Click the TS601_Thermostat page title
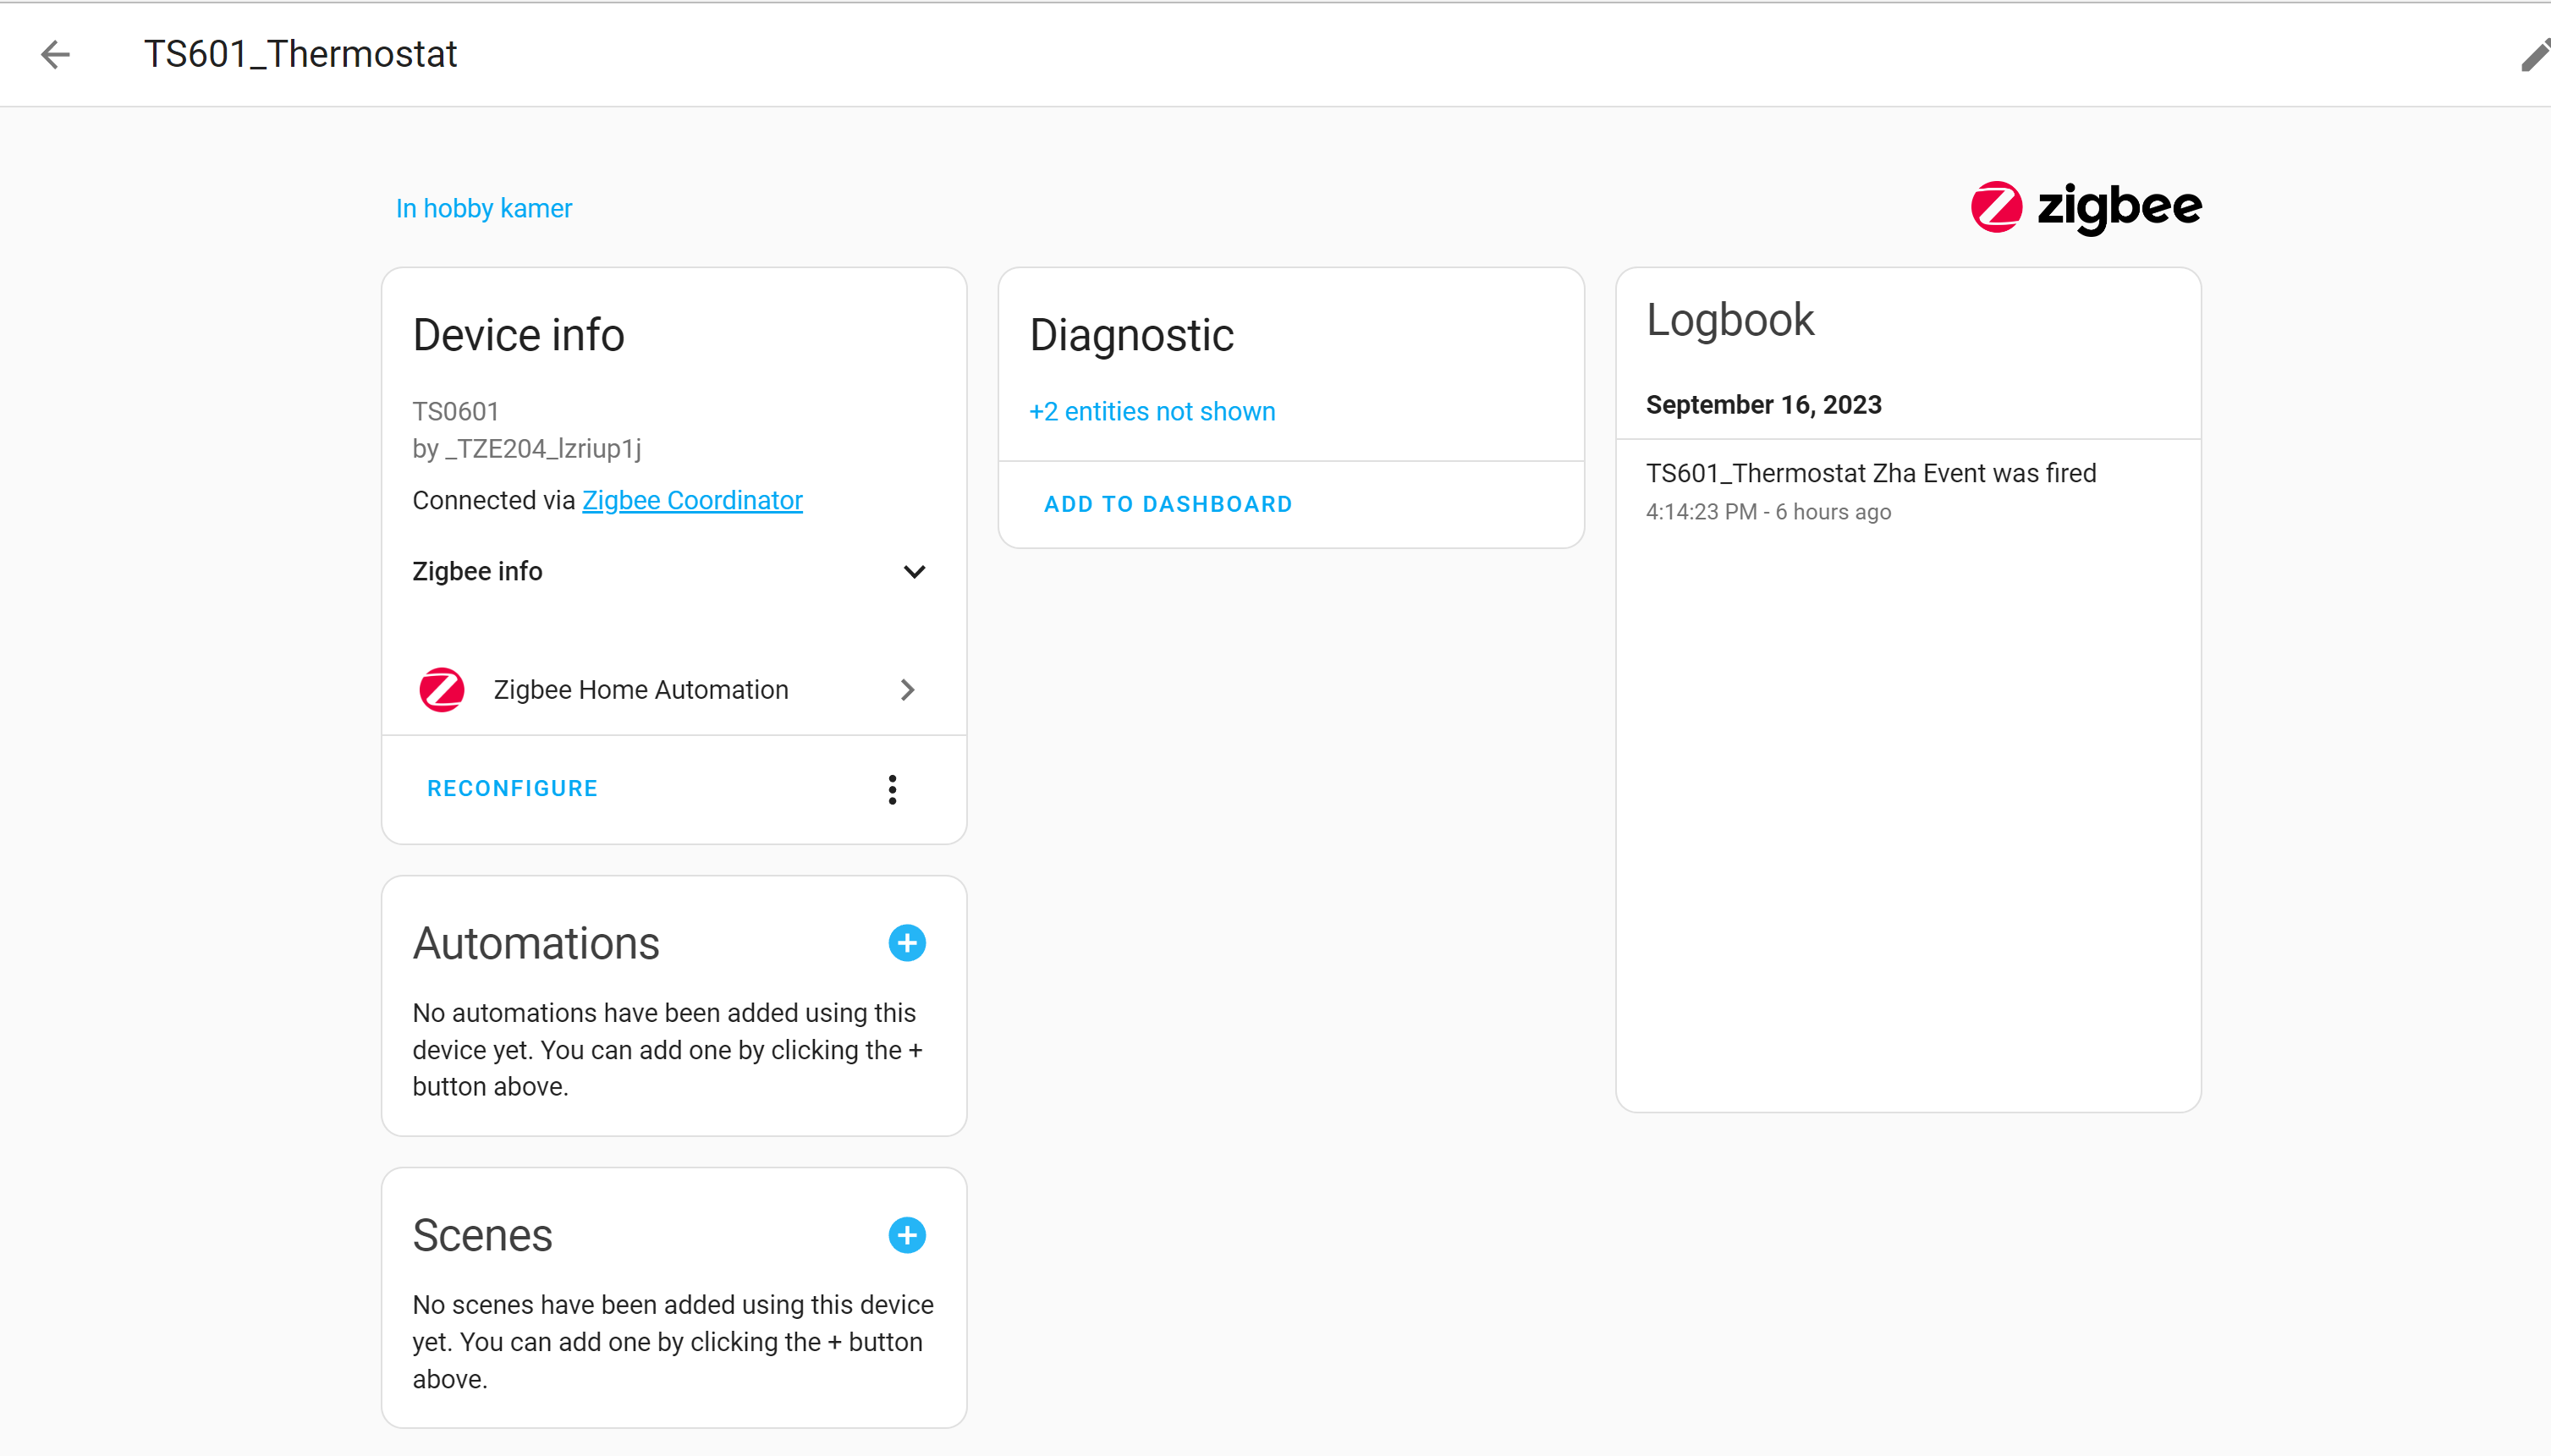The height and width of the screenshot is (1456, 2551). 300,54
